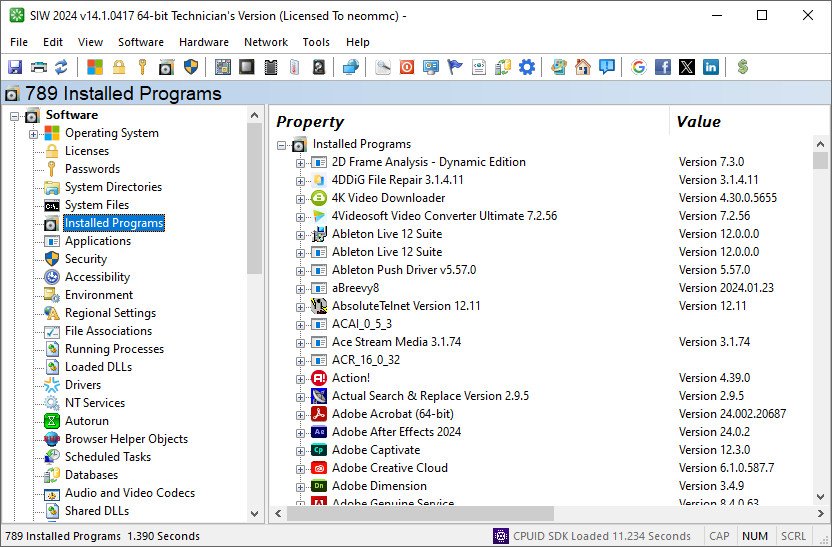Image resolution: width=832 pixels, height=547 pixels.
Task: Click the Windows logo toolbar icon
Action: (x=94, y=67)
